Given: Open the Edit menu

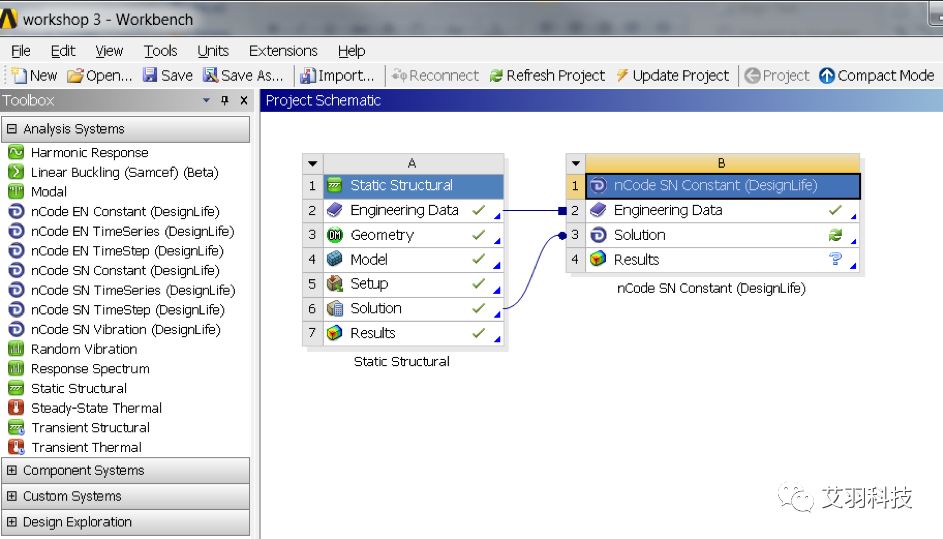Looking at the screenshot, I should tap(63, 51).
